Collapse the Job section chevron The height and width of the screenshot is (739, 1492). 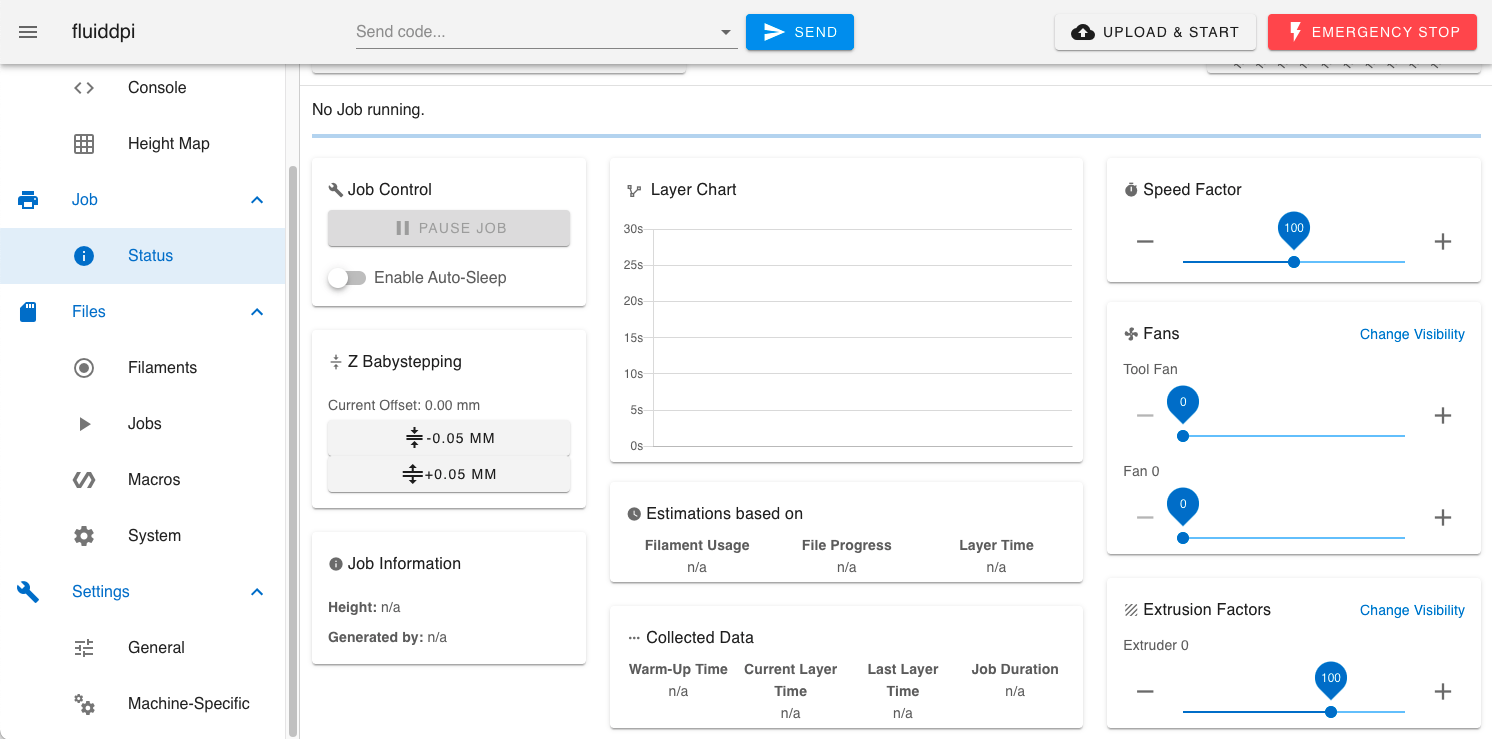tap(257, 200)
